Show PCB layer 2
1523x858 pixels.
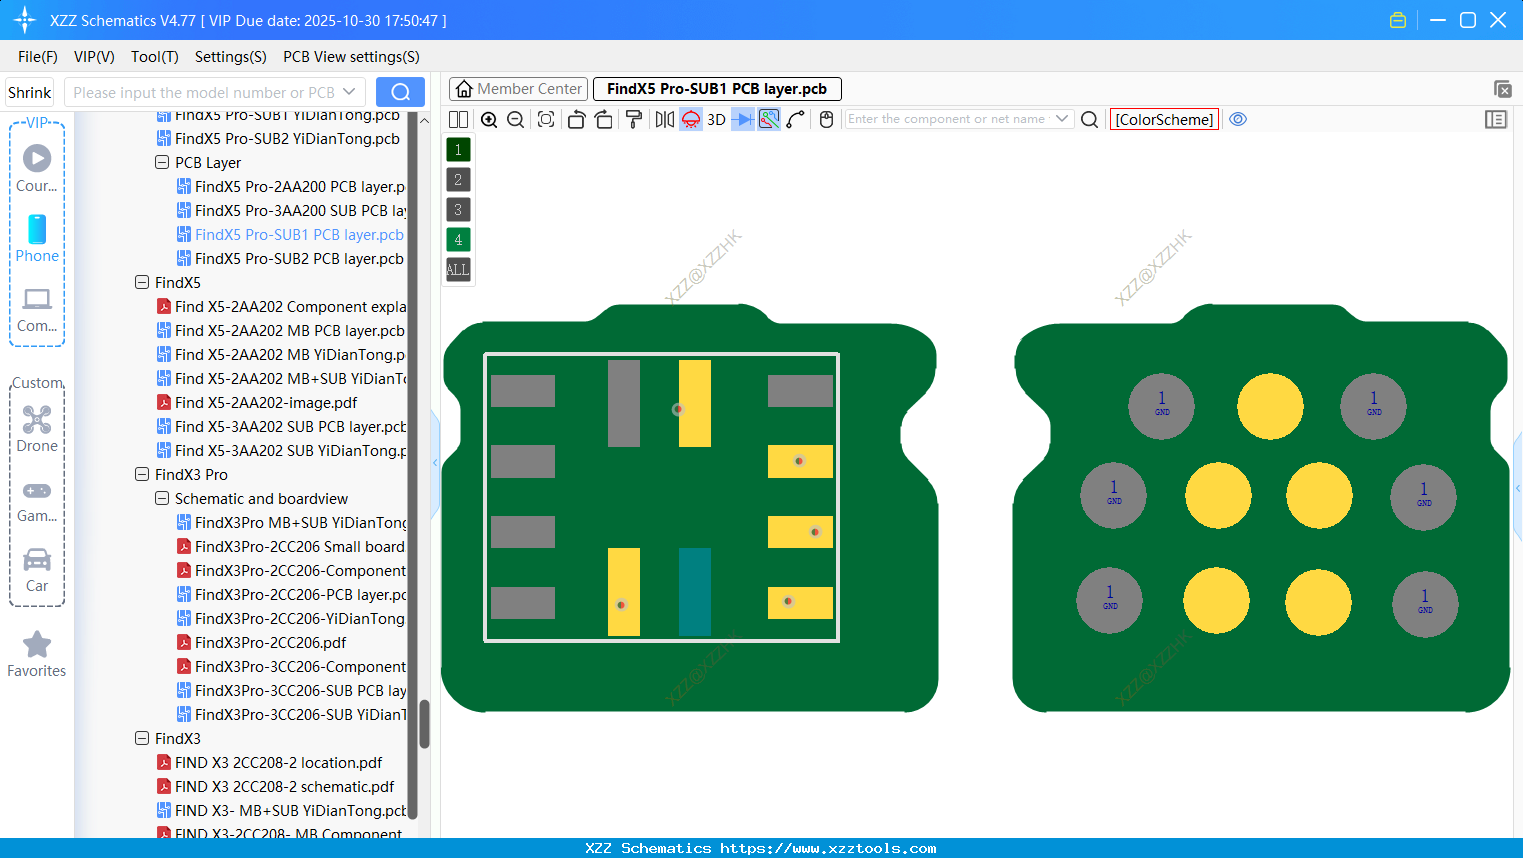click(x=458, y=180)
